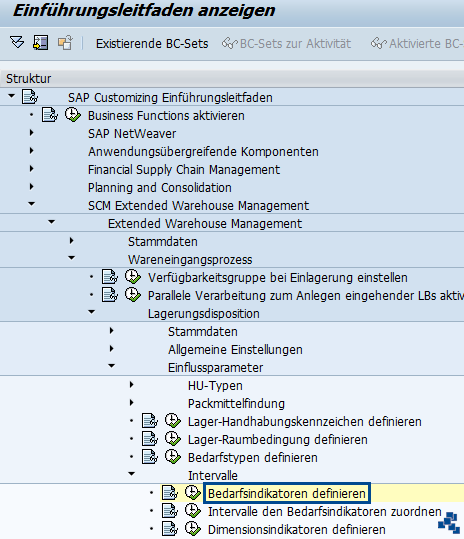
Task: Select SCM Extended Warehouse Management label
Action: (198, 206)
